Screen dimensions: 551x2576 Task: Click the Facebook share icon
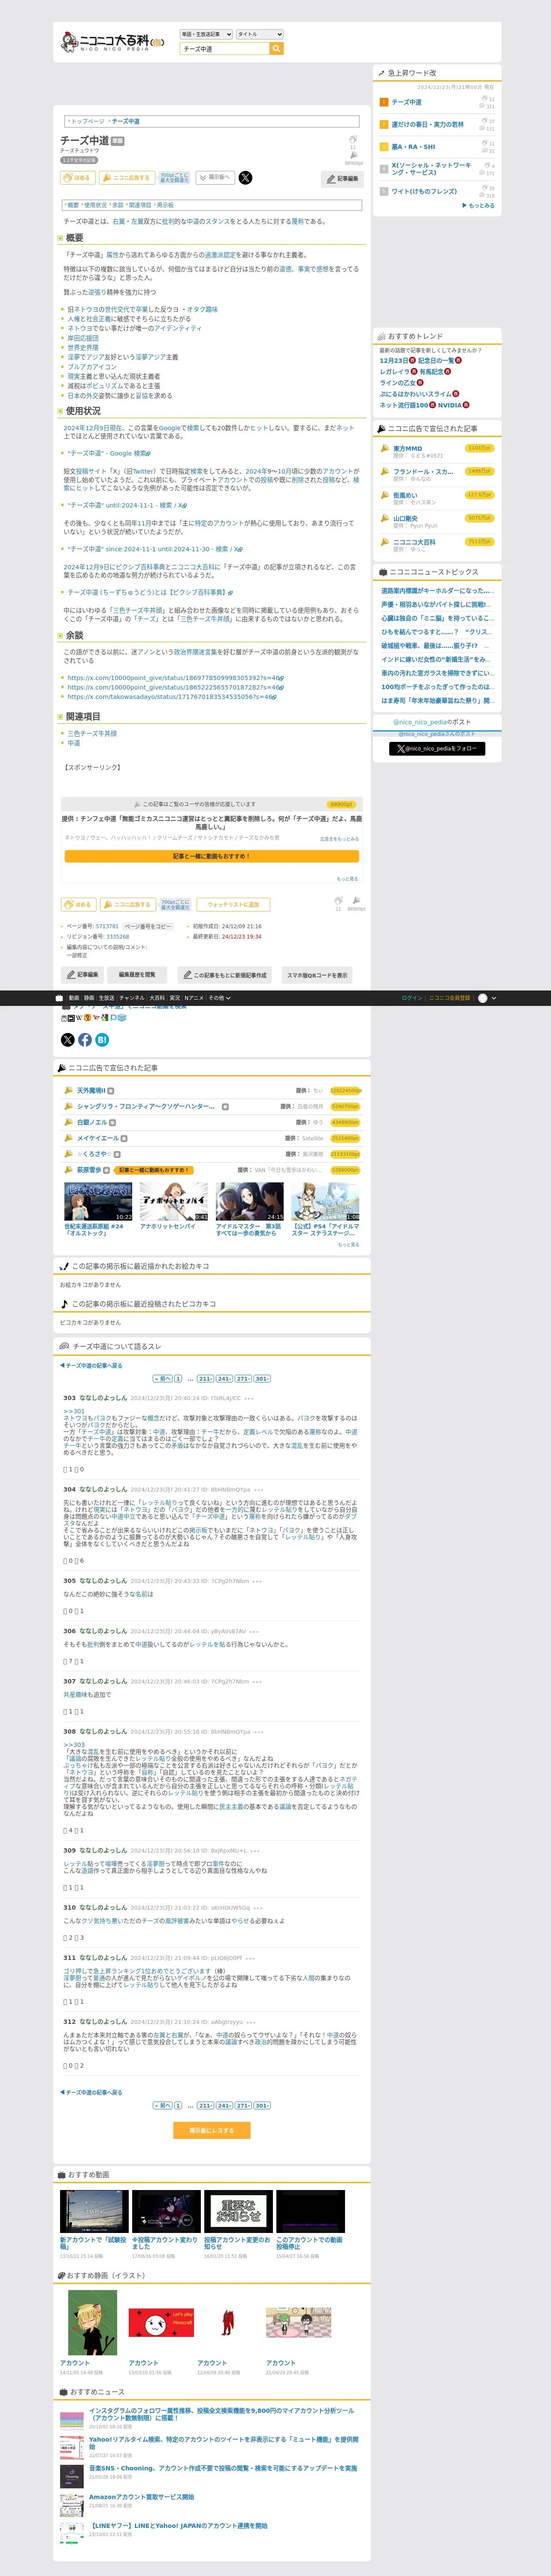coord(85,1040)
